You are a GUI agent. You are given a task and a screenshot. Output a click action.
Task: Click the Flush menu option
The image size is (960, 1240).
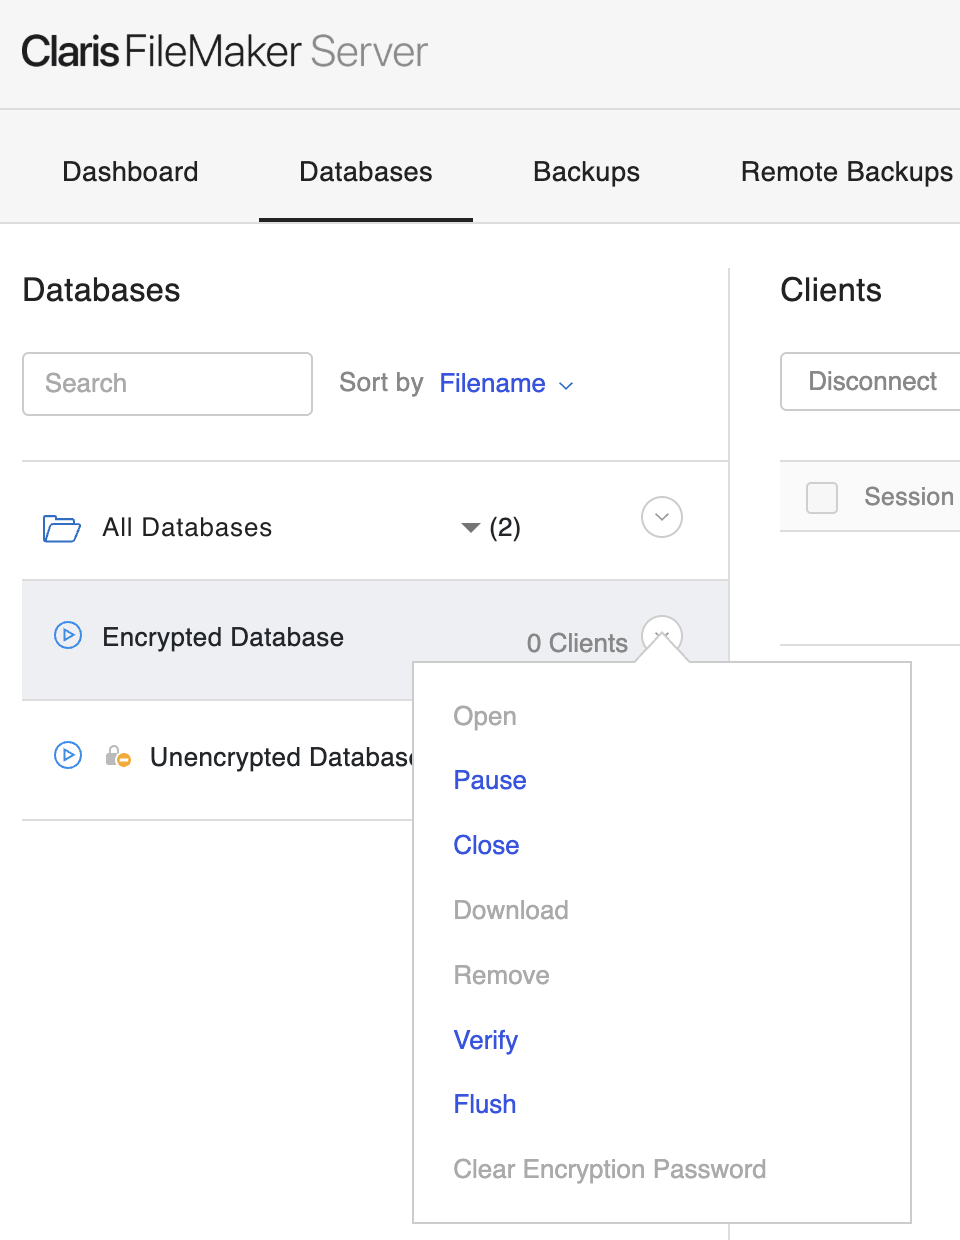[484, 1104]
